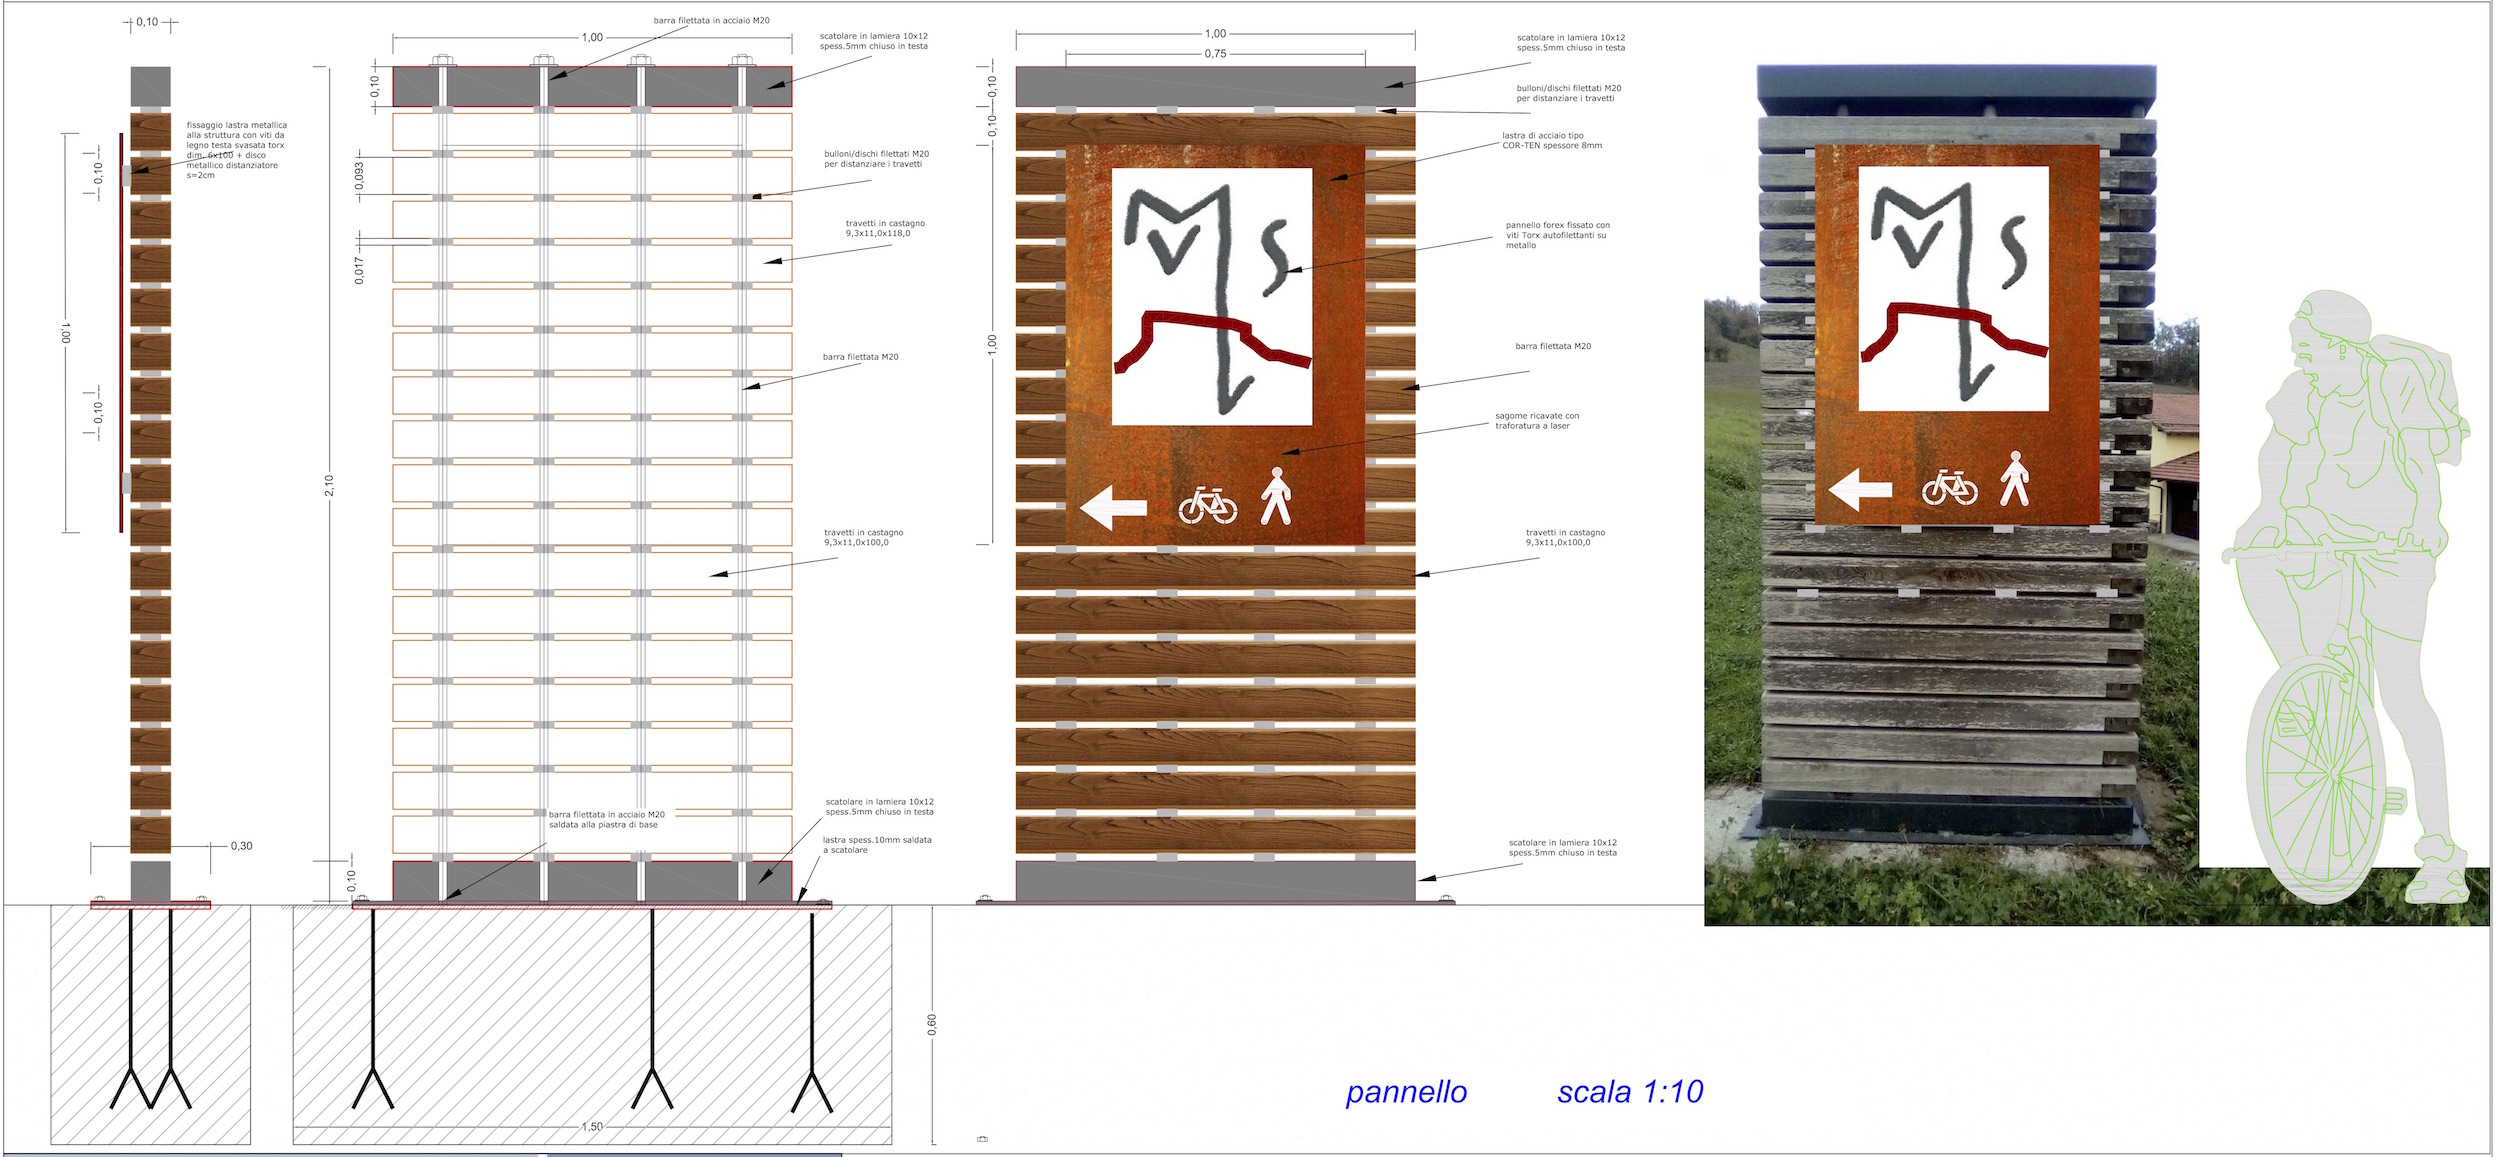Screen dimensions: 2500x1157
Task: Click the blue 'scala 1:10' text
Action: 1630,1092
